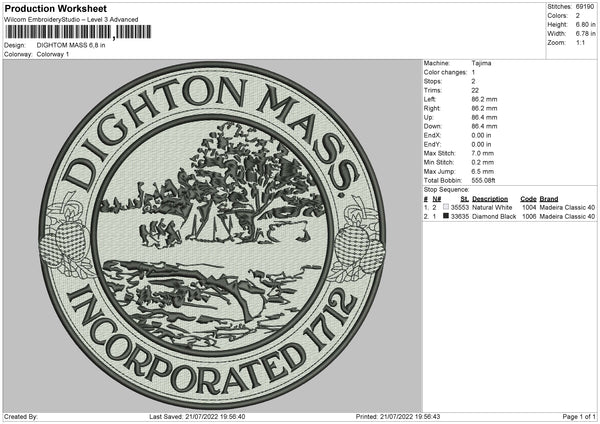Click the Zoom value 1:1
Viewport: 600px width, 424px height.
580,42
